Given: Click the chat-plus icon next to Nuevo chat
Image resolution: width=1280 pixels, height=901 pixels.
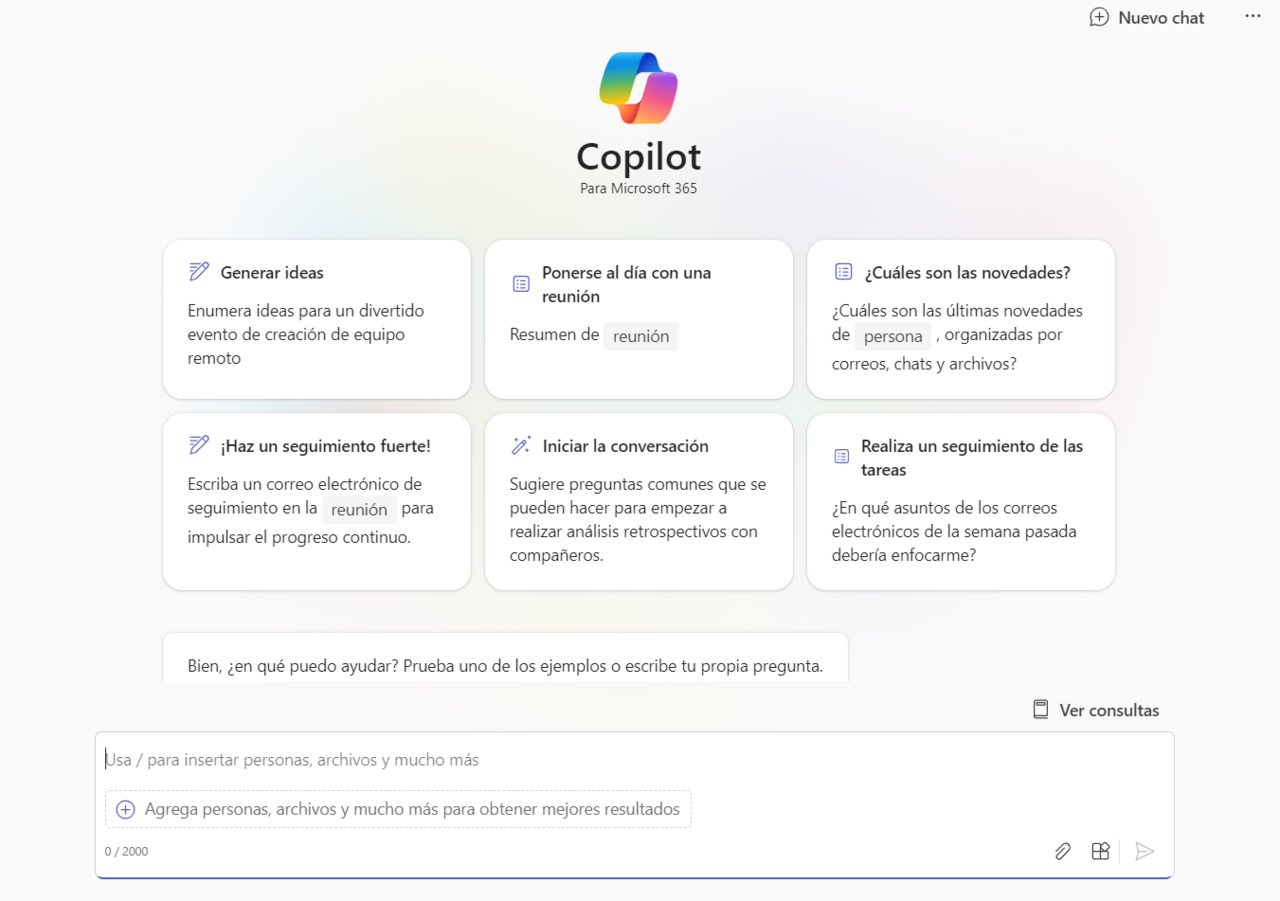Looking at the screenshot, I should [x=1099, y=17].
